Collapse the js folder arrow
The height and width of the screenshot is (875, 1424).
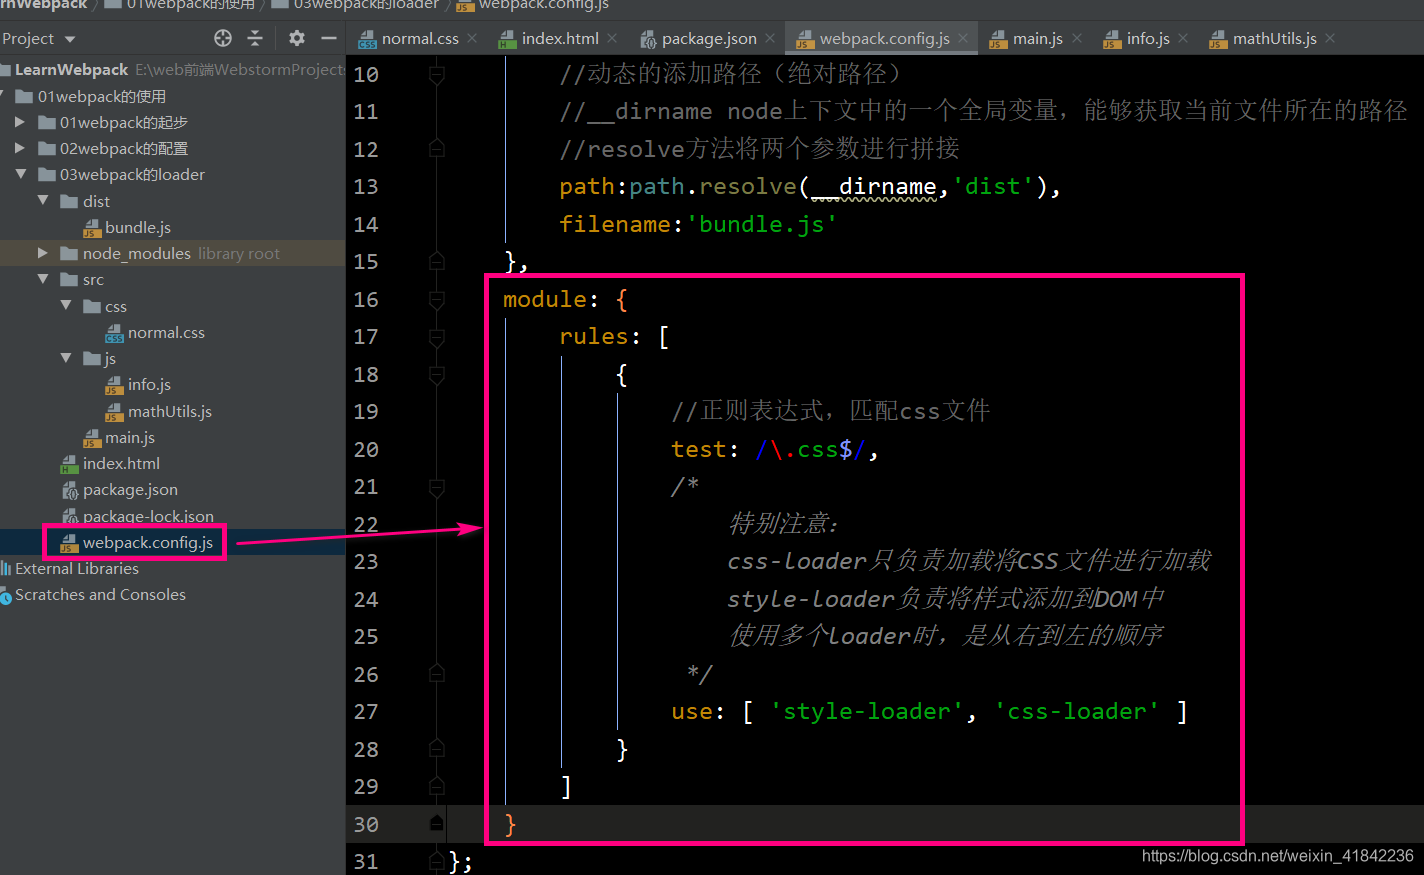click(66, 357)
